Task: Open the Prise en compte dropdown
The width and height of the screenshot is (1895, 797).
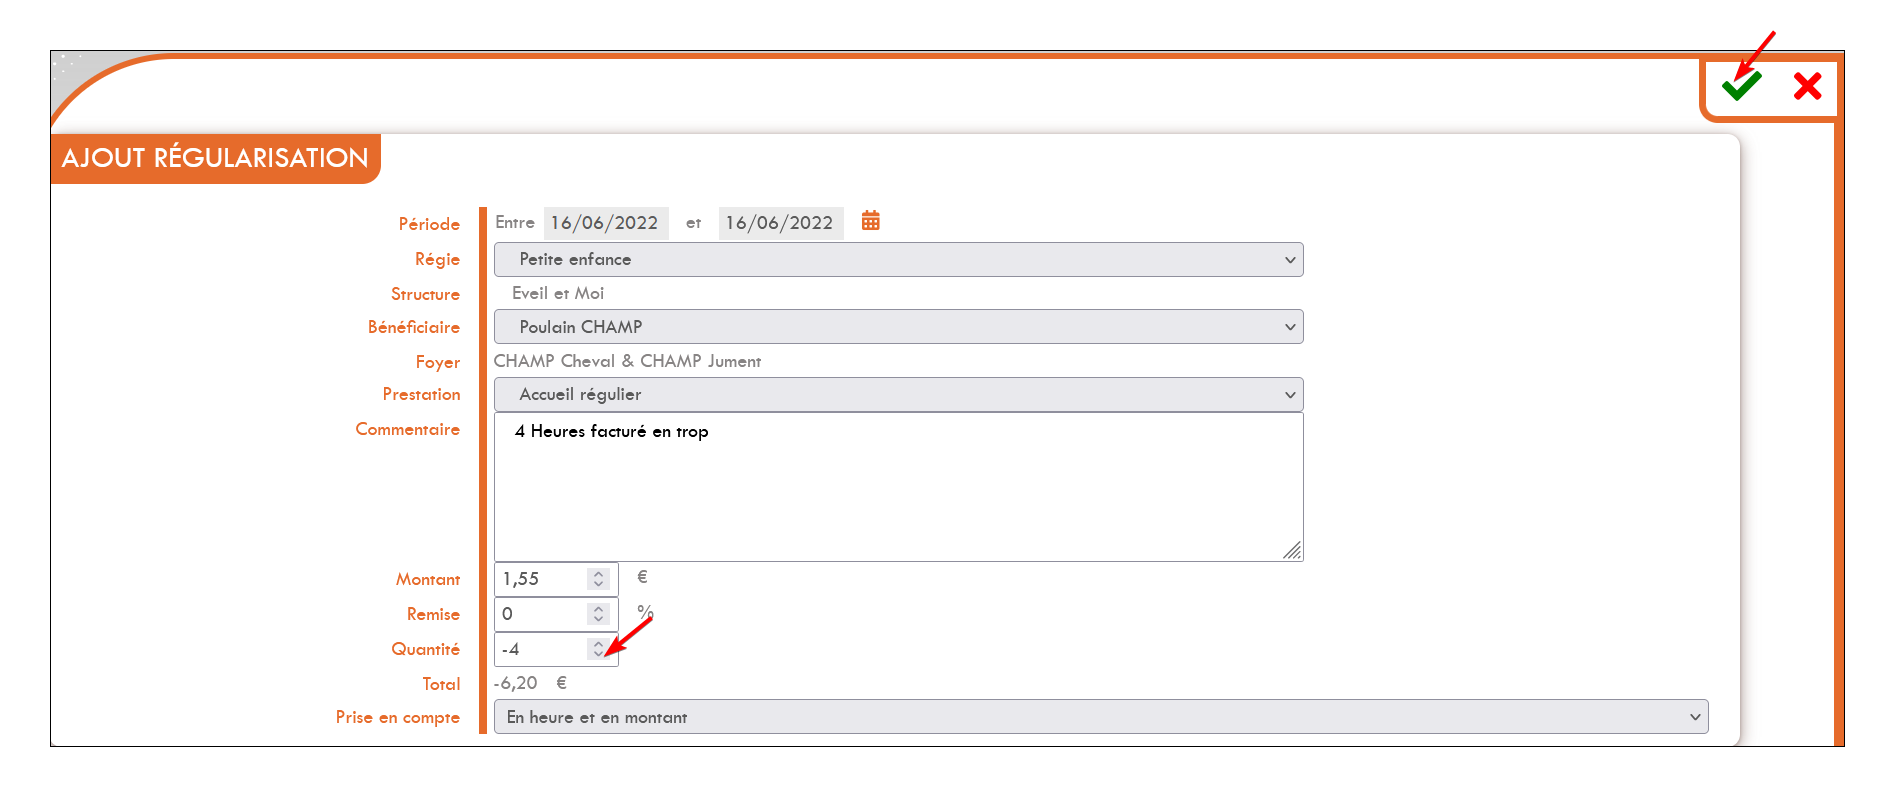Action: tap(1101, 717)
